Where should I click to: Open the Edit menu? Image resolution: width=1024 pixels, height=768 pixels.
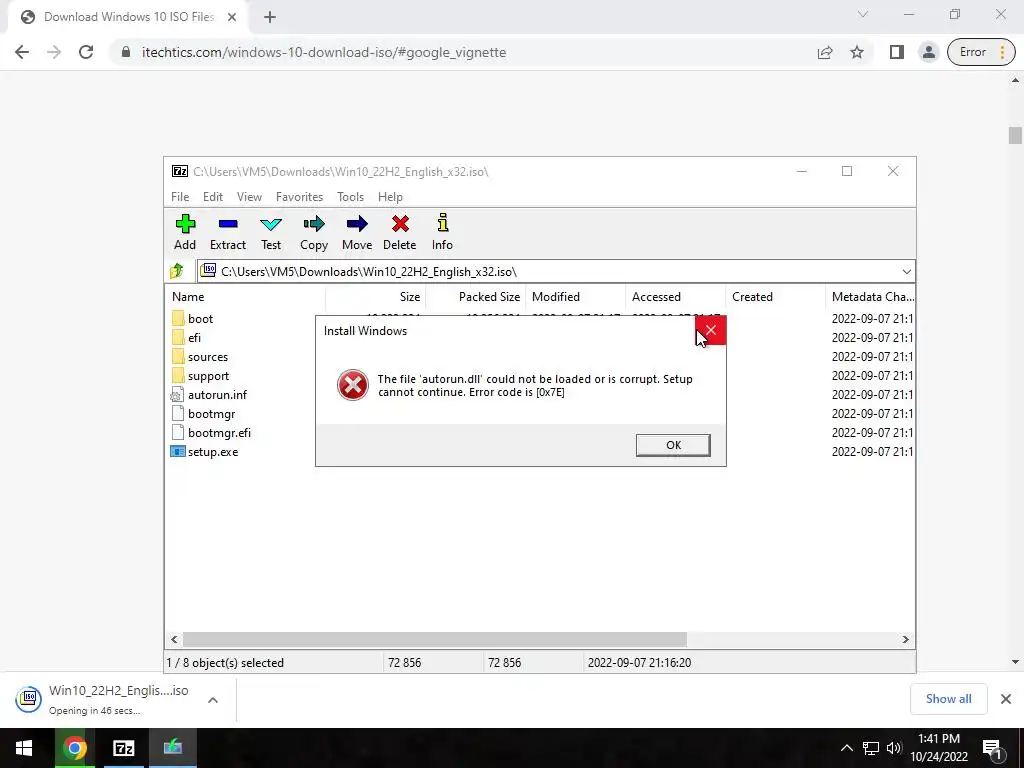point(212,197)
